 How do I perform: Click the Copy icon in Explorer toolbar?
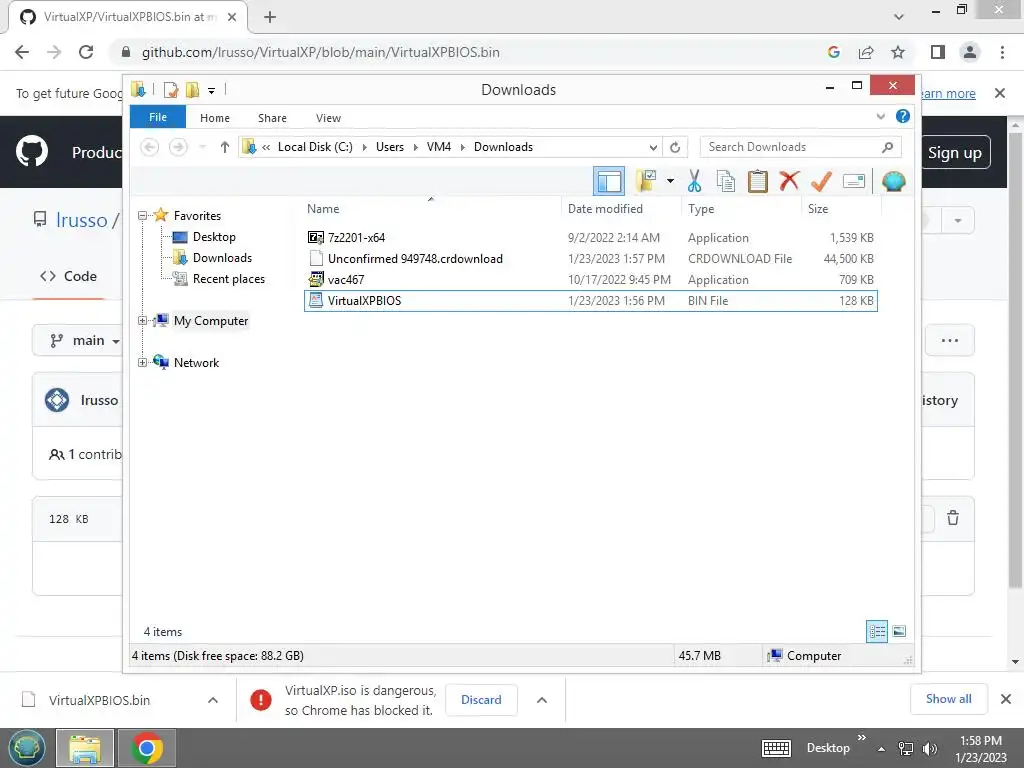(x=726, y=181)
